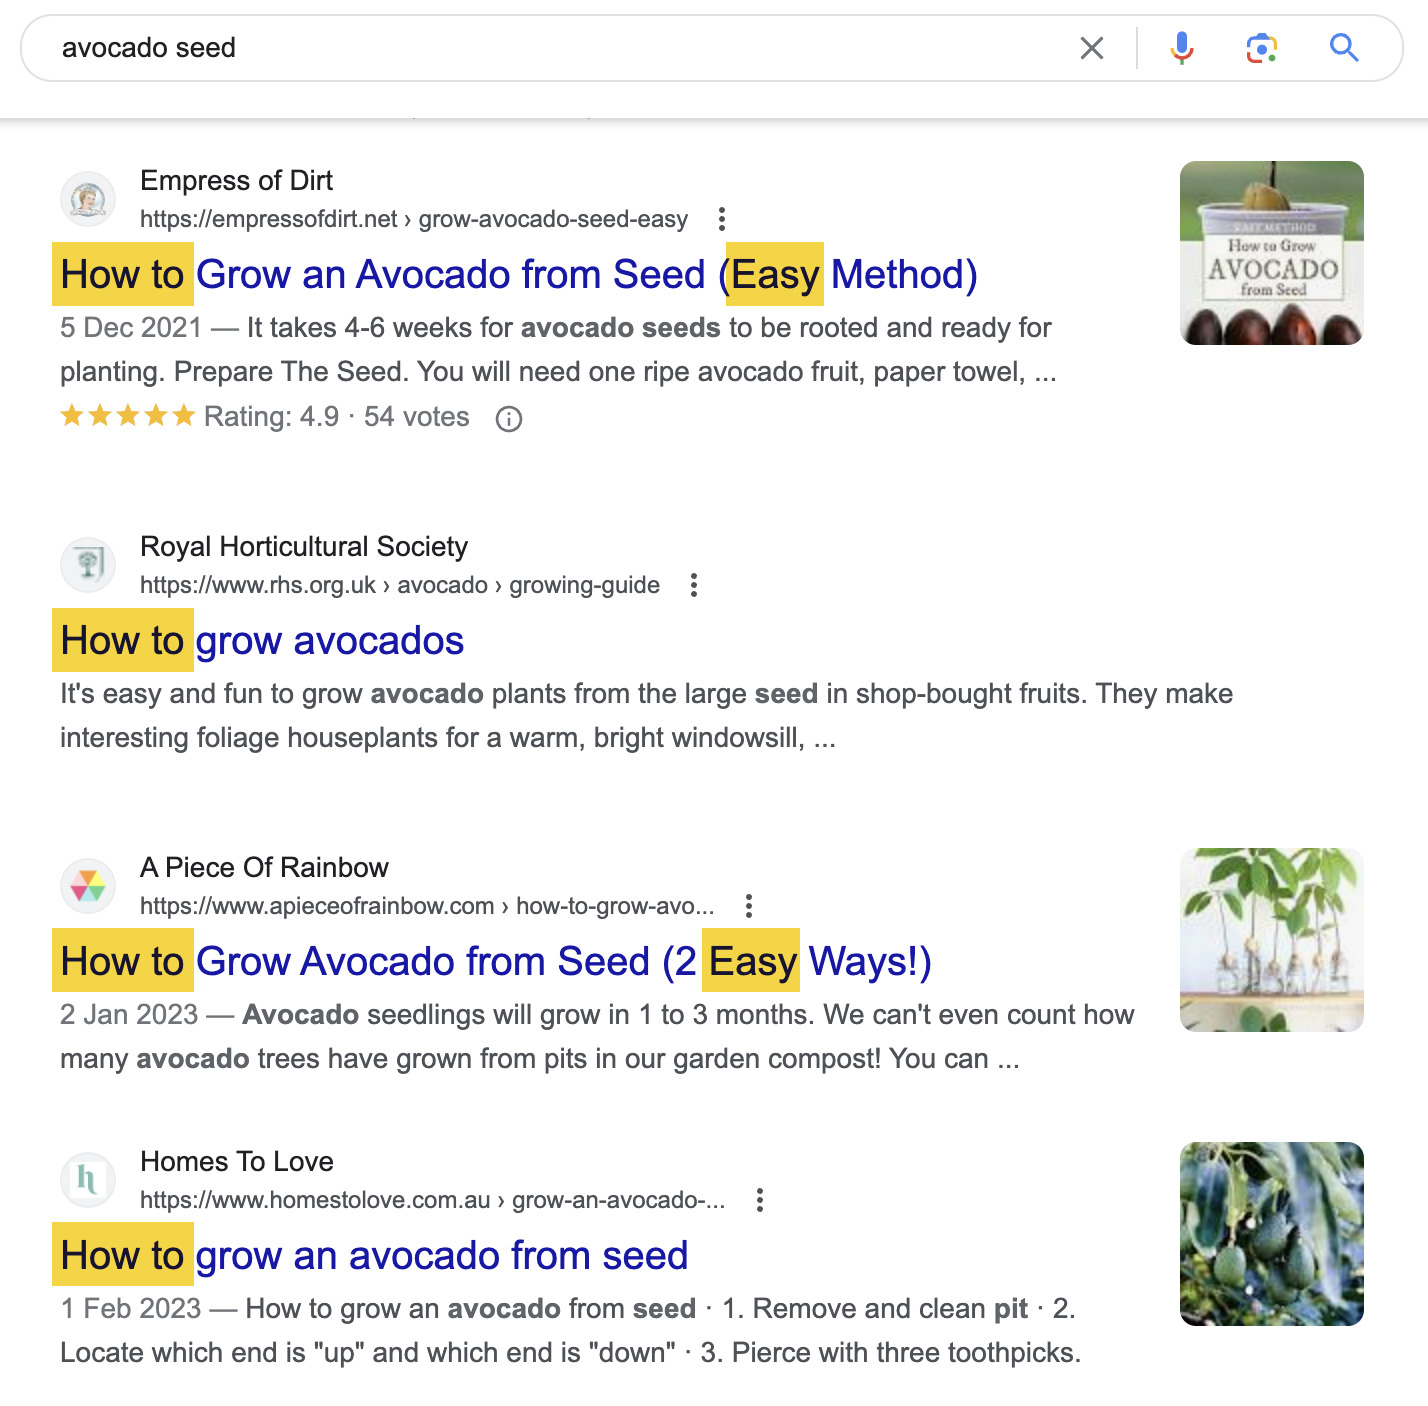Start a voice search with the microphone icon
The width and height of the screenshot is (1428, 1406).
coord(1182,47)
